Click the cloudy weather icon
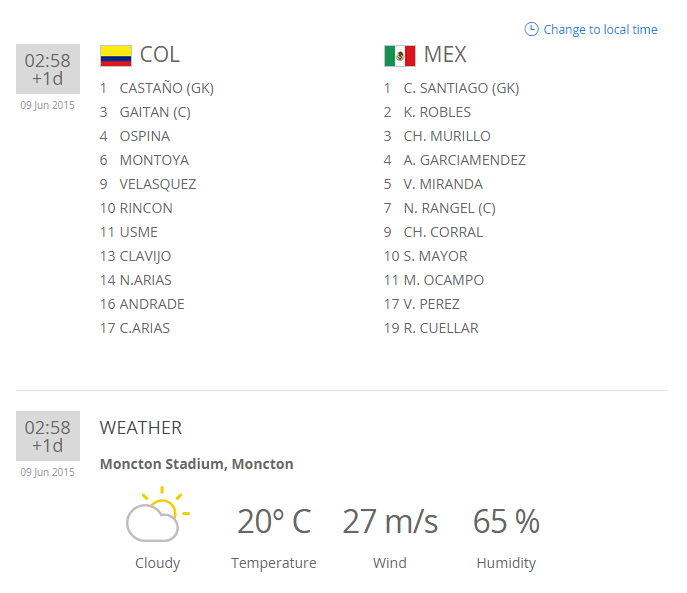The height and width of the screenshot is (593, 687). tap(156, 516)
